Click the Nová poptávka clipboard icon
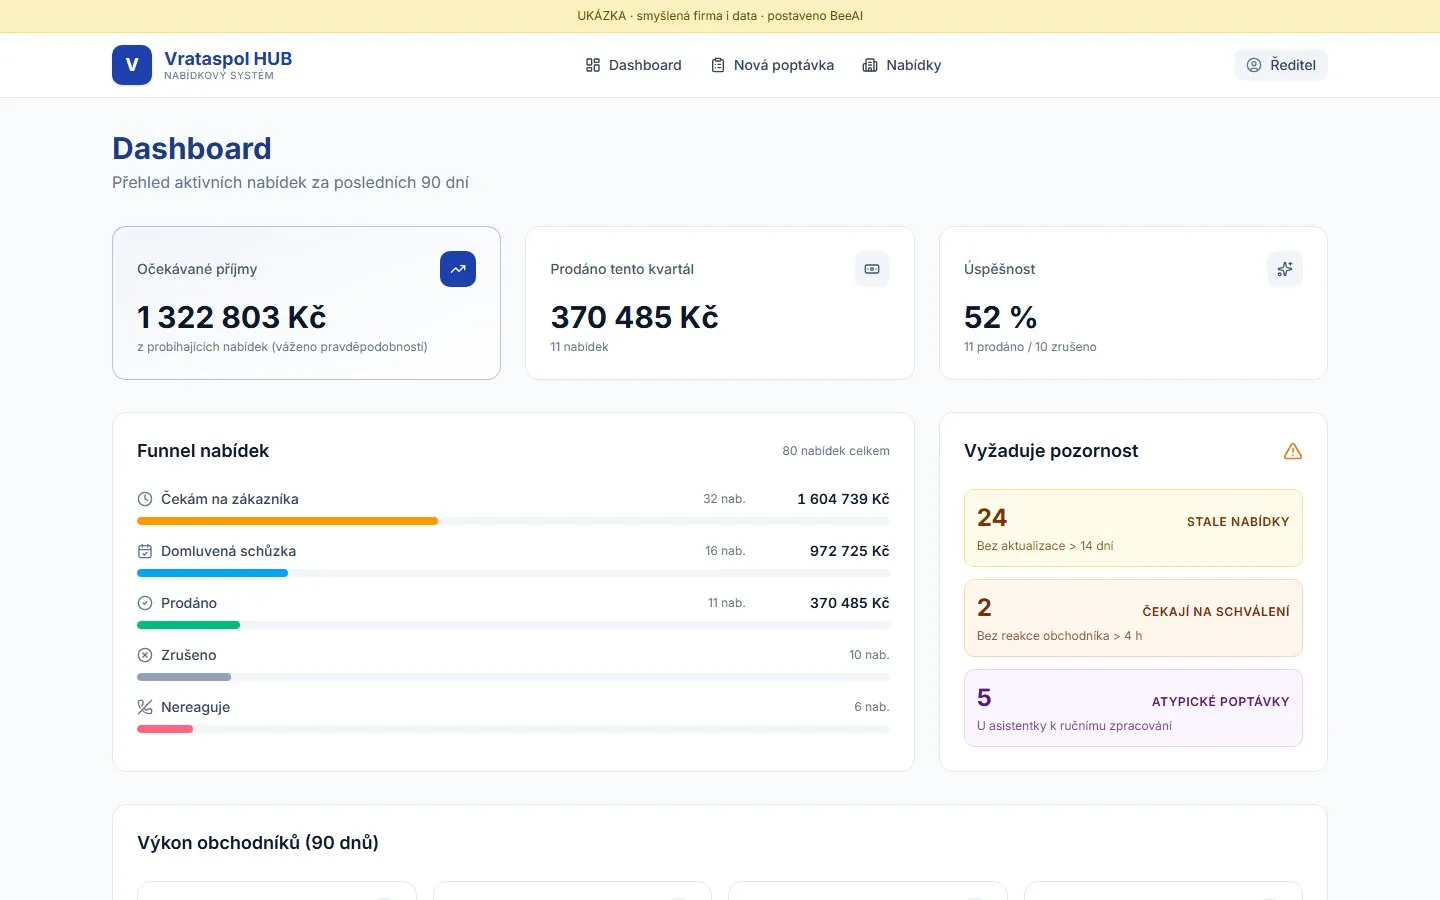This screenshot has height=900, width=1440. [718, 65]
